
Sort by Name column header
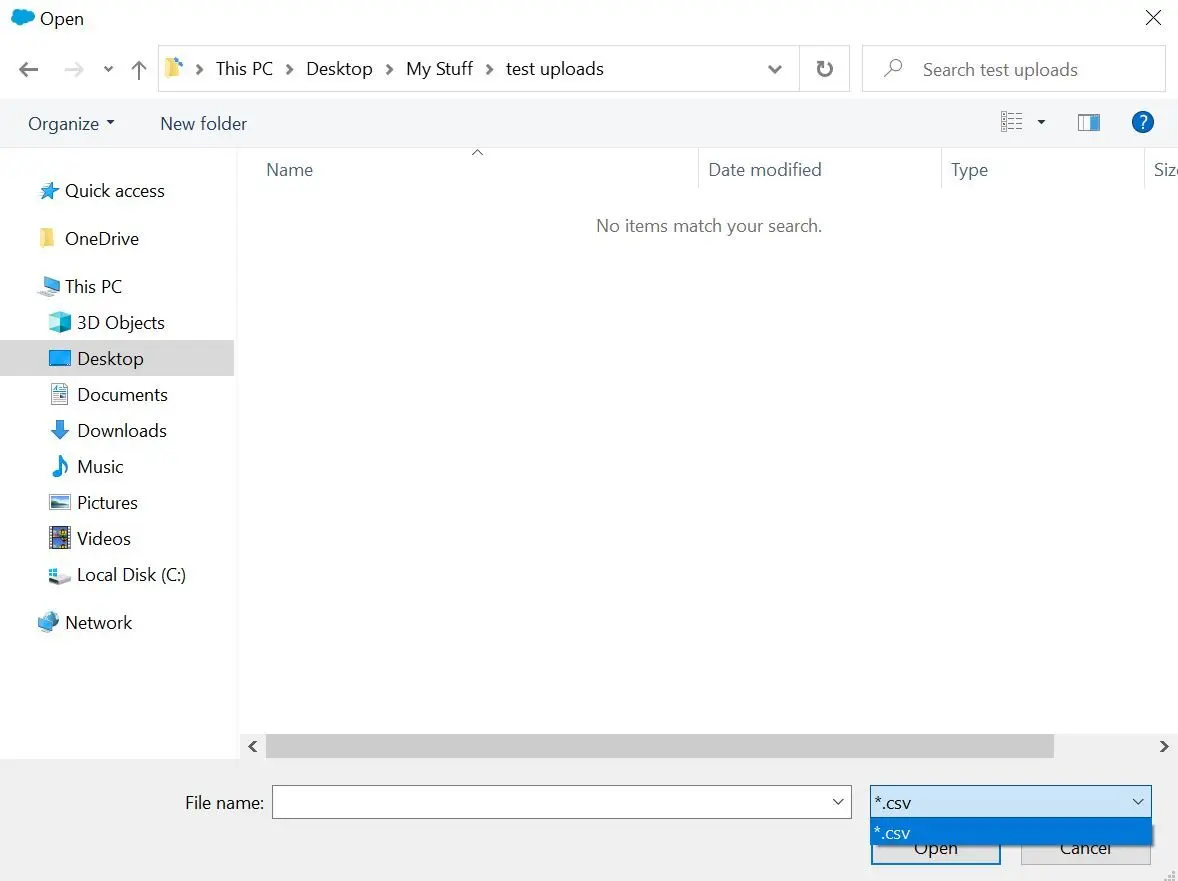tap(289, 170)
